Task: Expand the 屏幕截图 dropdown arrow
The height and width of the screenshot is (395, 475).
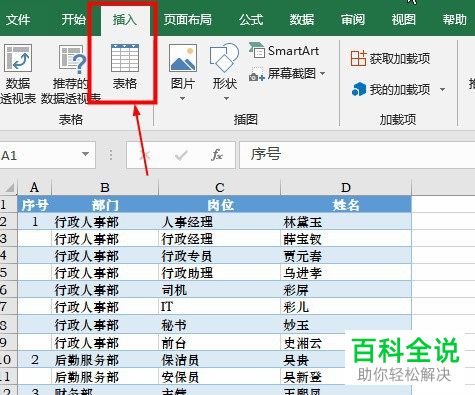Action: [323, 73]
